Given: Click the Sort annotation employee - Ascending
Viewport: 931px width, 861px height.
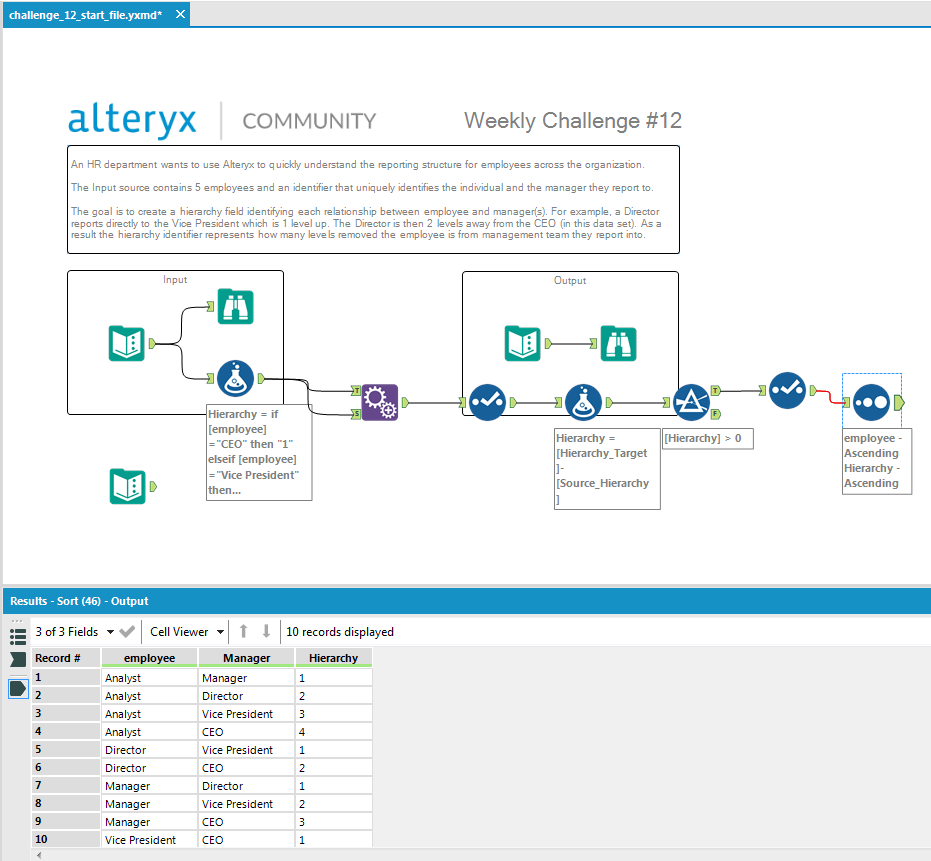Looking at the screenshot, I should [x=876, y=460].
